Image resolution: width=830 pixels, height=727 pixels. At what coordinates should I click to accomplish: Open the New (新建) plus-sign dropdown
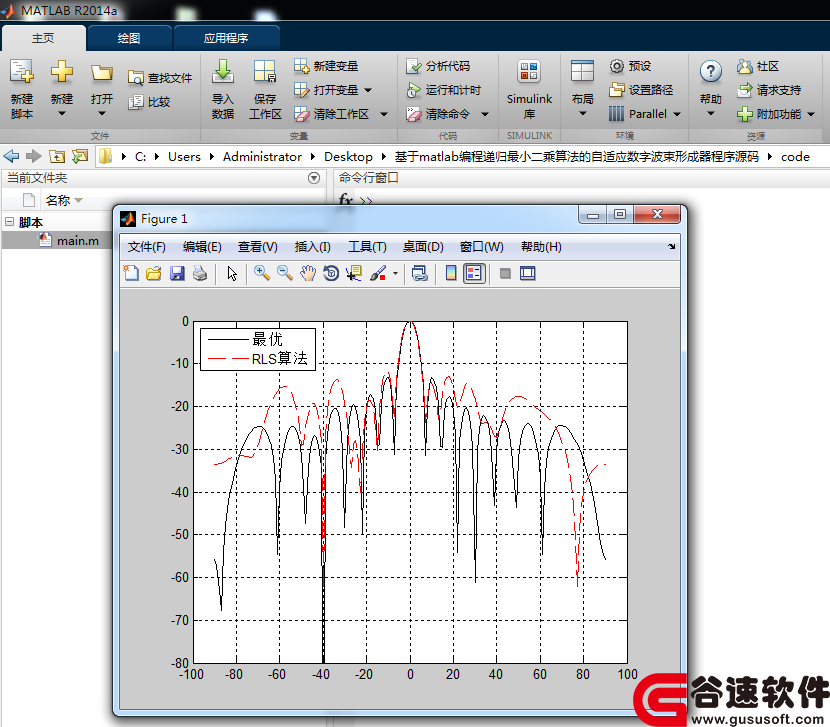(x=61, y=113)
